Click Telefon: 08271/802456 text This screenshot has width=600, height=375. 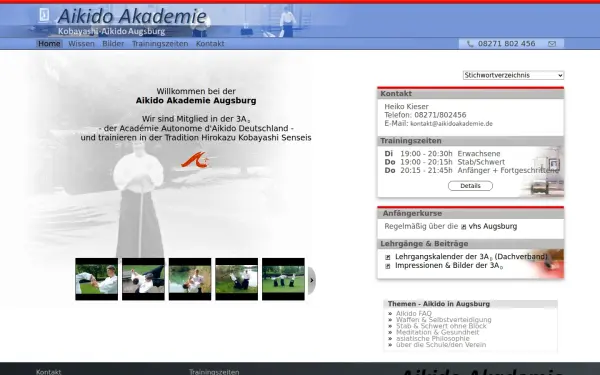point(425,115)
